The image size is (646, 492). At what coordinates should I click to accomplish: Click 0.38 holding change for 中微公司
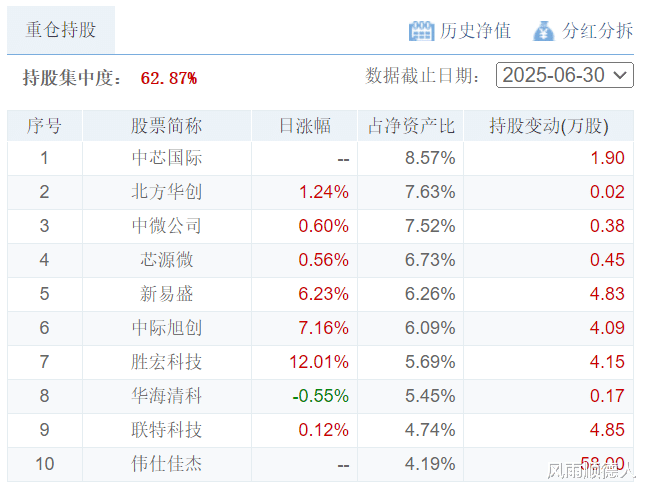tap(607, 226)
